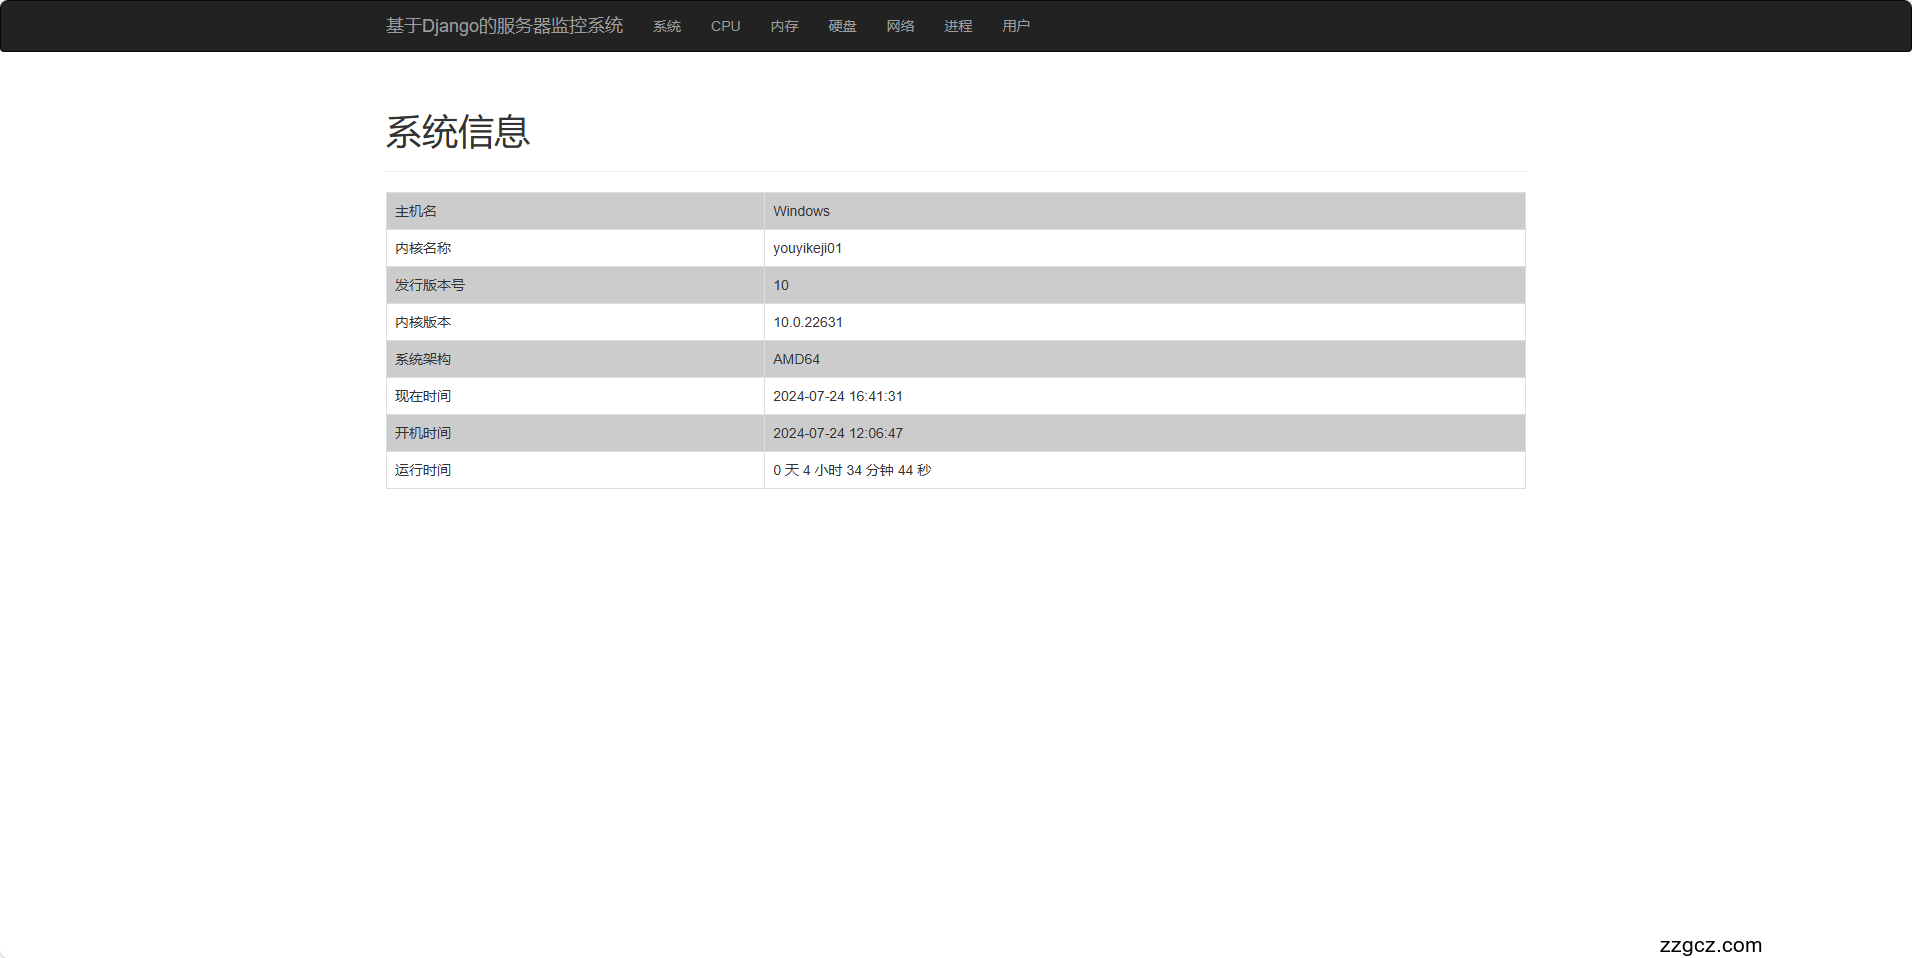
Task: Click the 发行版本号 row label
Action: tap(430, 285)
